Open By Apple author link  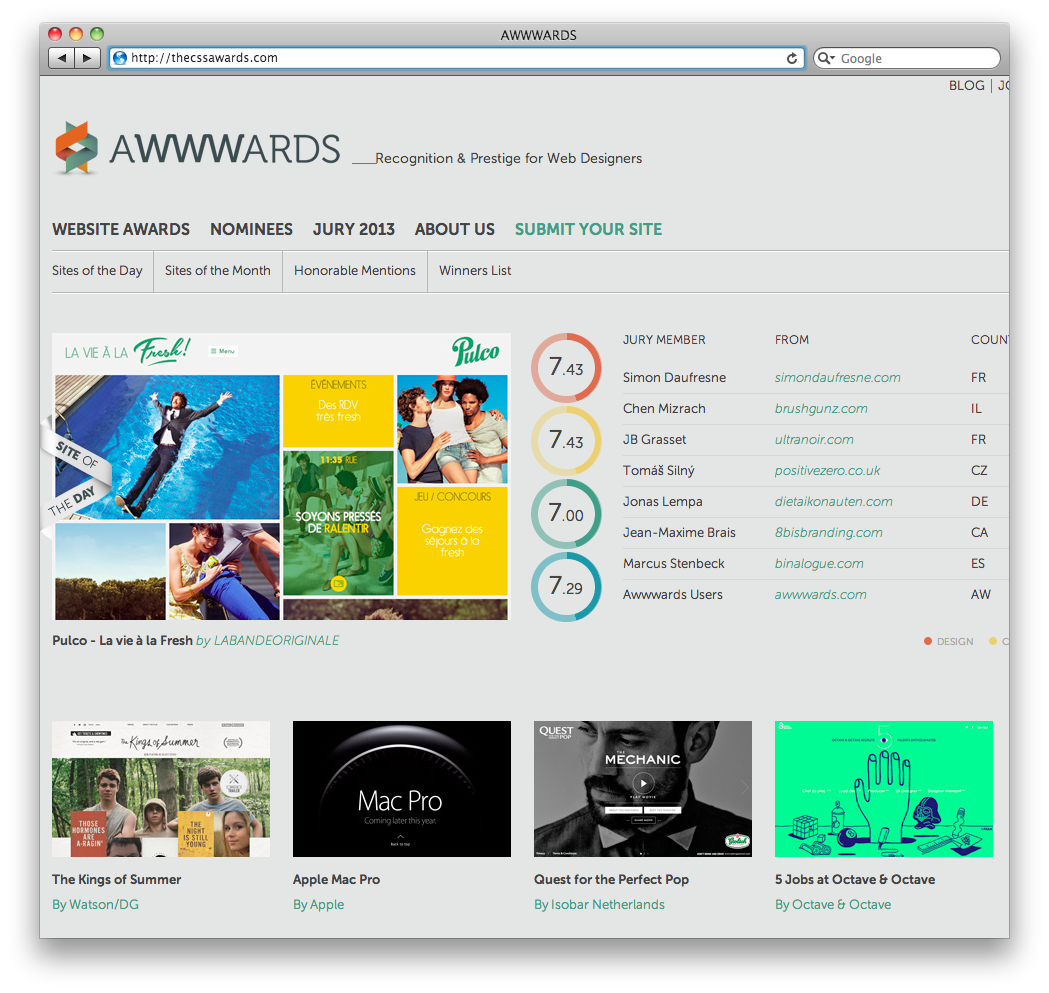click(x=318, y=904)
